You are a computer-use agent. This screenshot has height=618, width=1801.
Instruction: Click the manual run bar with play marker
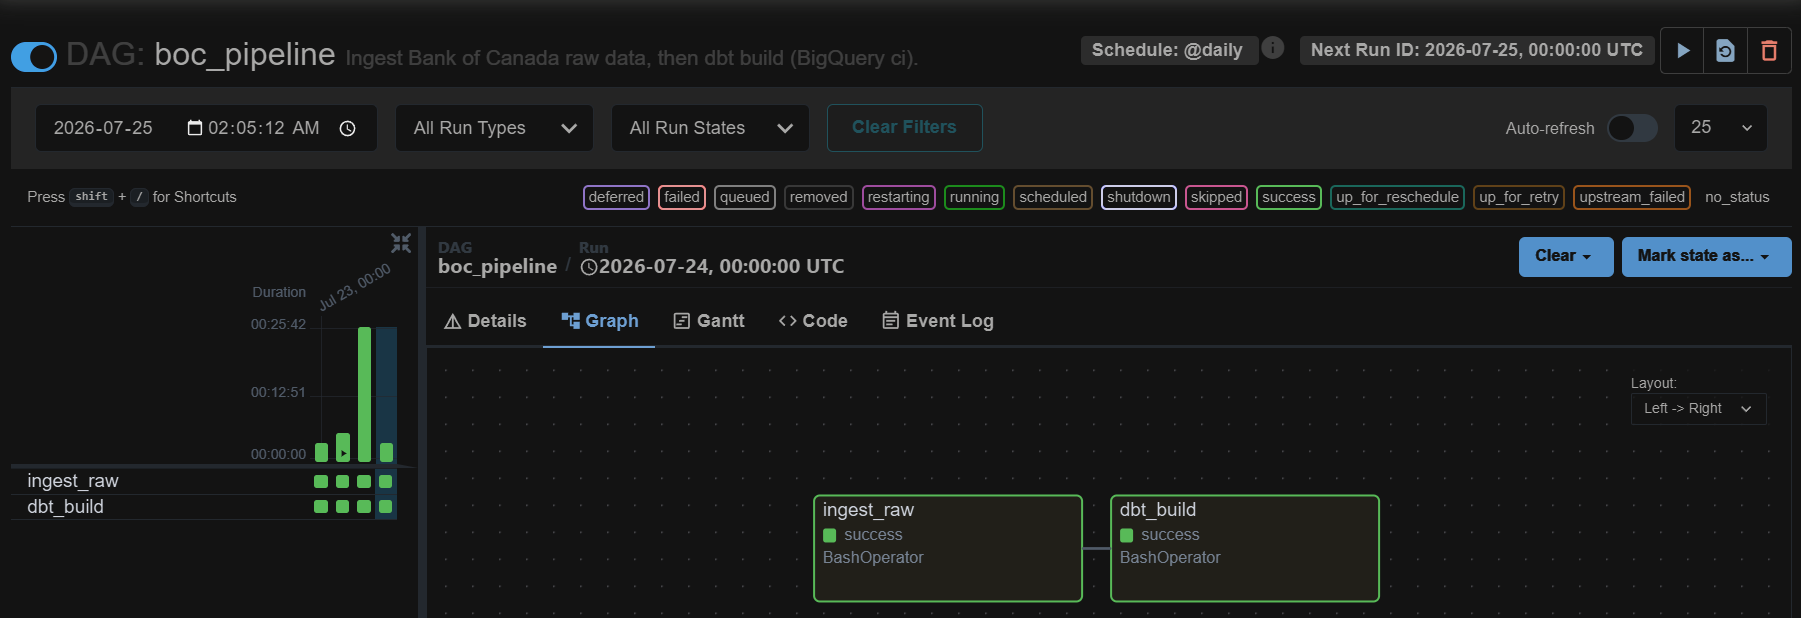tap(343, 447)
